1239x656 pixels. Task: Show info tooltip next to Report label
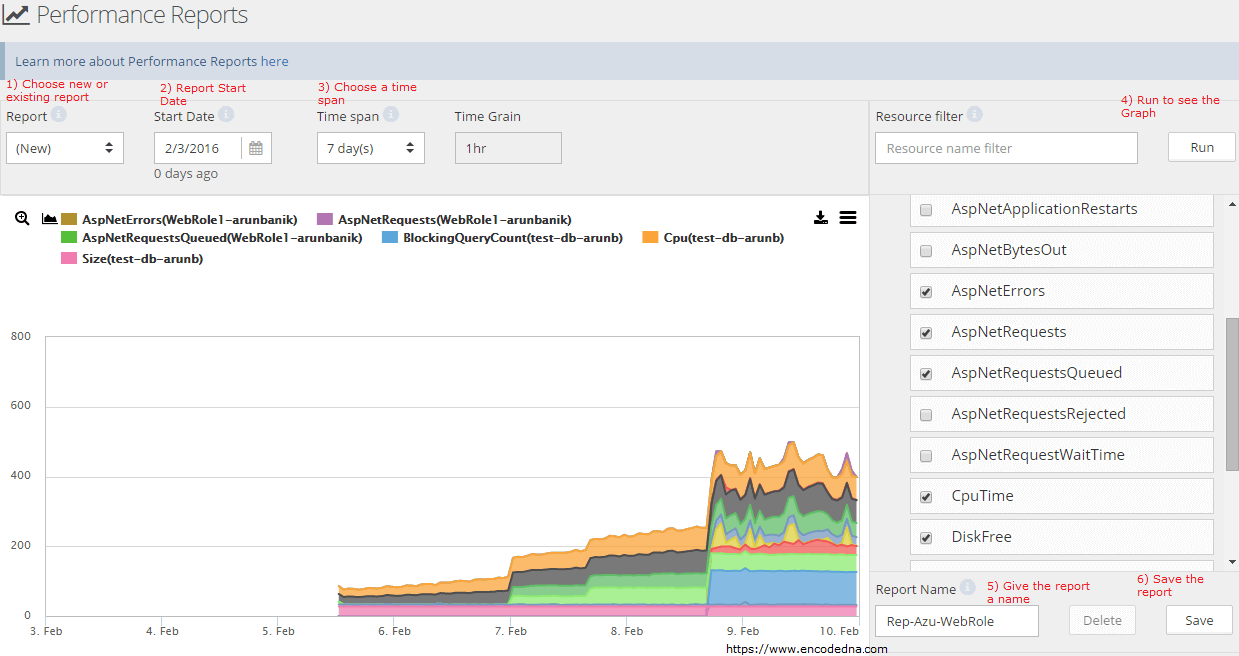[59, 115]
